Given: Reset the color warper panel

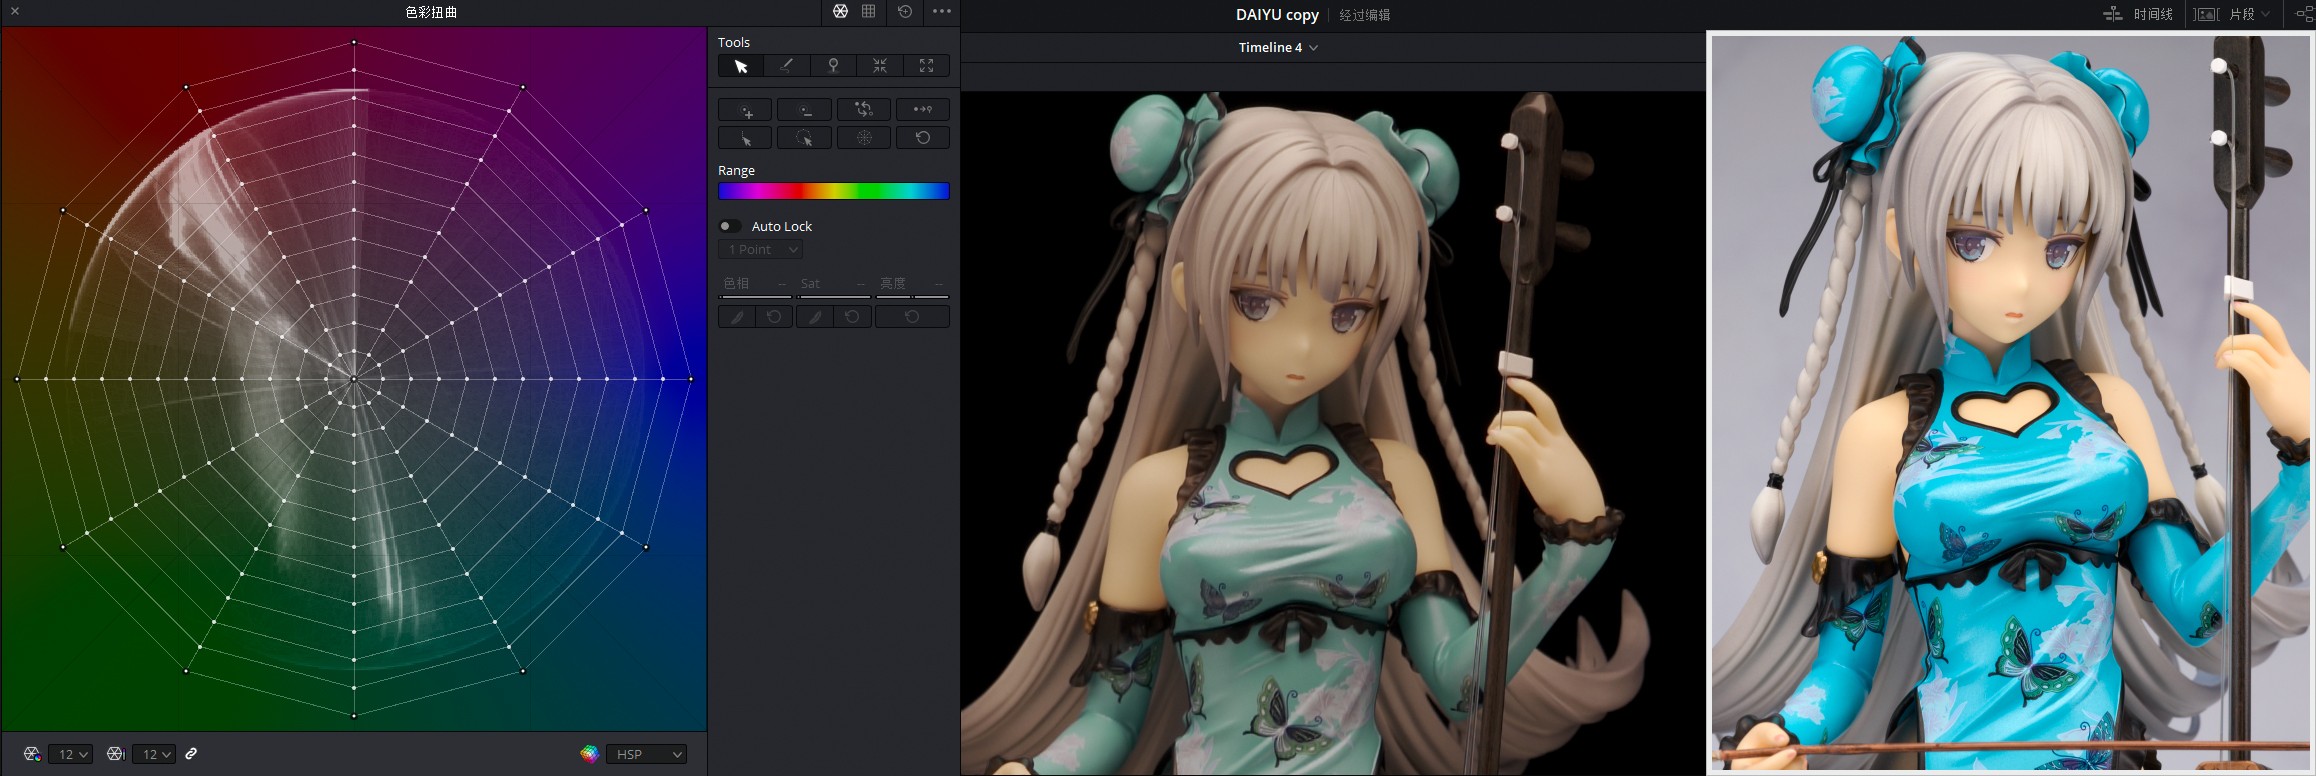Looking at the screenshot, I should pyautogui.click(x=905, y=11).
